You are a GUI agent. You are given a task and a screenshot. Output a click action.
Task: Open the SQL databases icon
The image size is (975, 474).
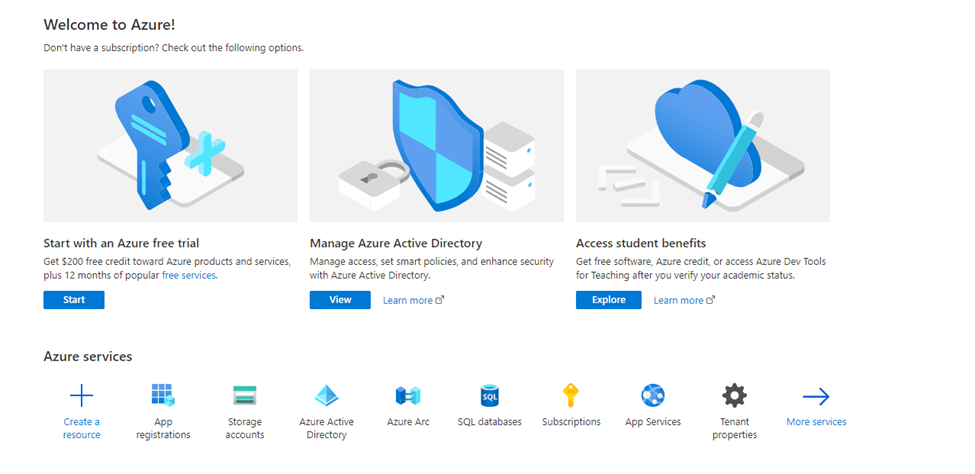tap(489, 395)
